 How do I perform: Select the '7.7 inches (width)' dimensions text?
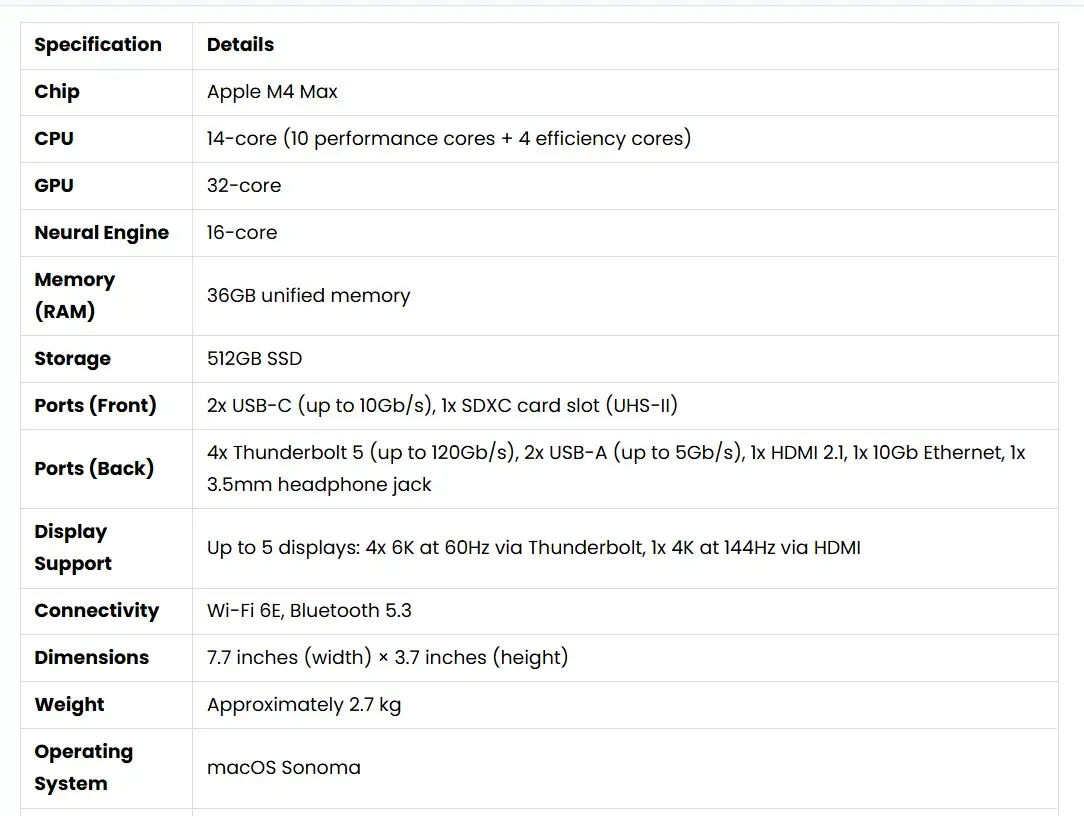(x=387, y=658)
